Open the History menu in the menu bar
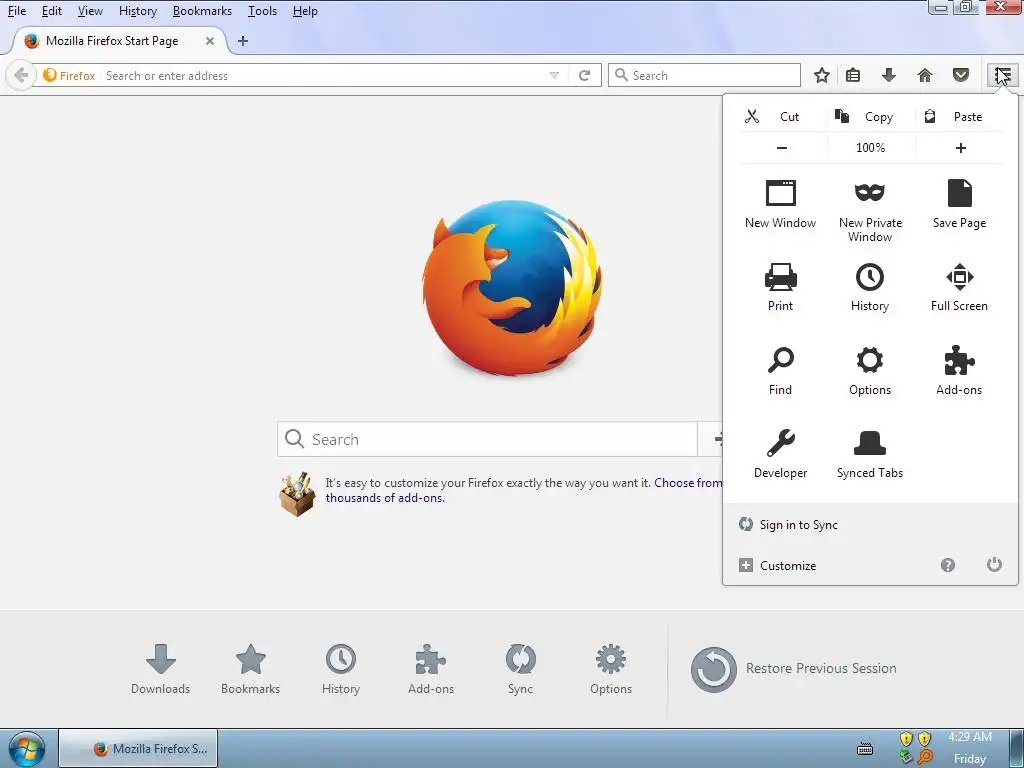 [138, 11]
